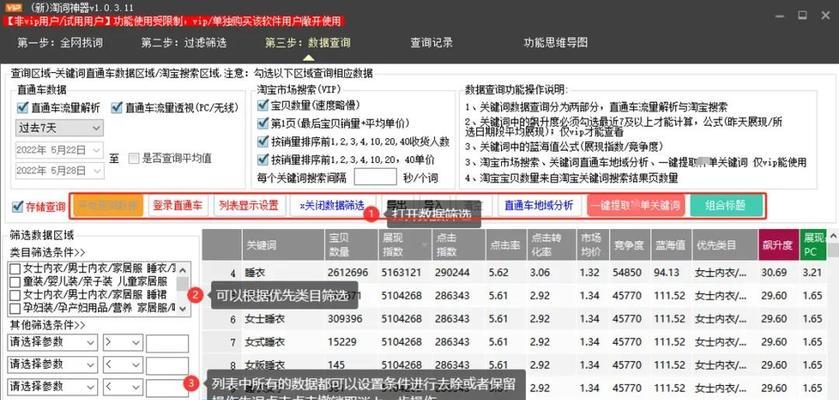Viewport: 839px width, 400px height.
Task: Sort by 点击指数 column header
Action: 458,245
